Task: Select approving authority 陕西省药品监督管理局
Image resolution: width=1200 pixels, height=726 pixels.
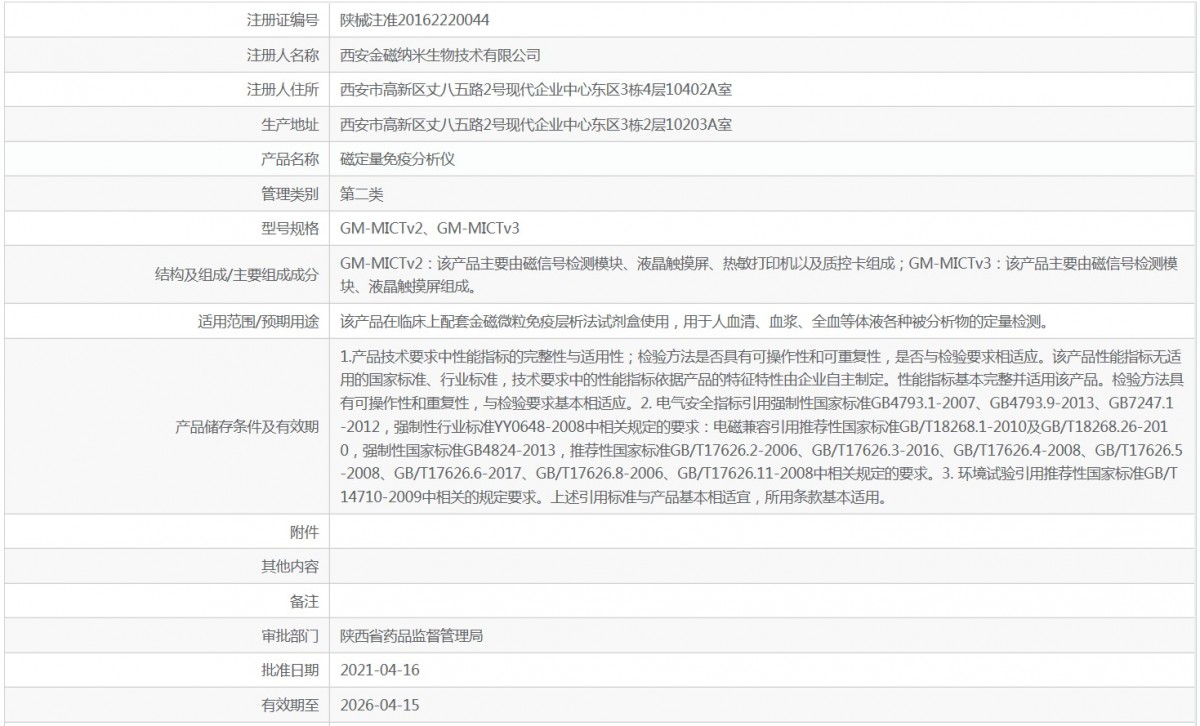Action: [412, 636]
